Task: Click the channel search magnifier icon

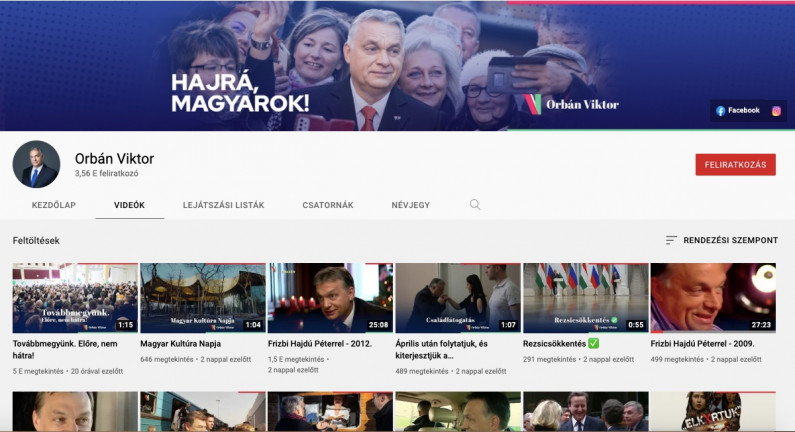Action: (475, 205)
